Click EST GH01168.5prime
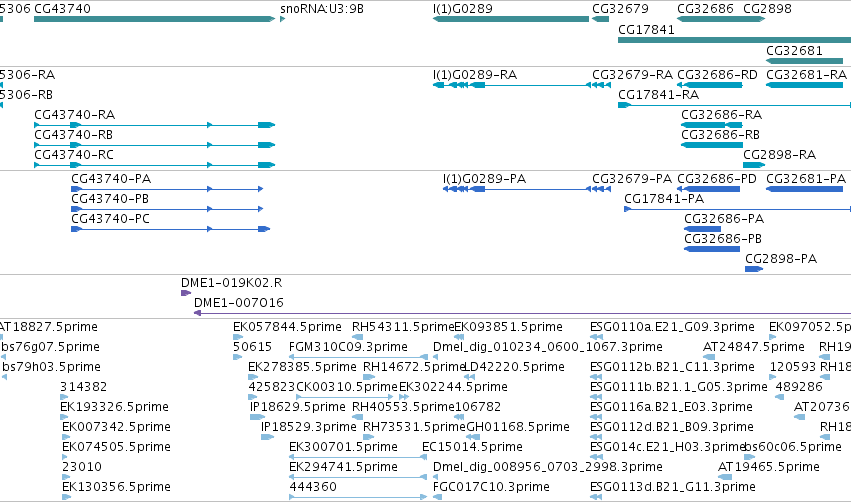Screen dimensions: 851x502 473,437
